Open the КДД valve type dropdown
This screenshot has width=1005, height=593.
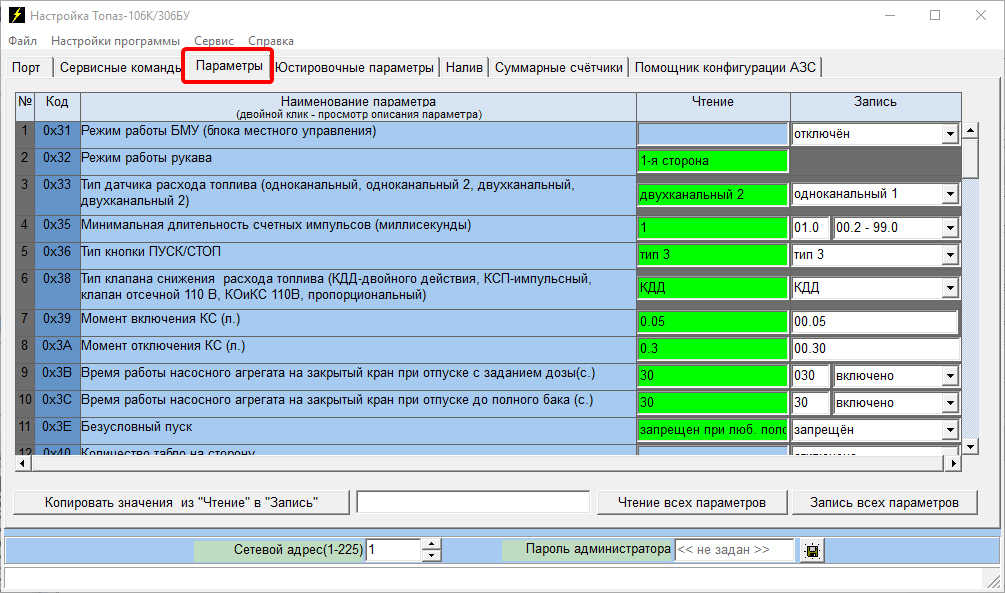point(951,288)
